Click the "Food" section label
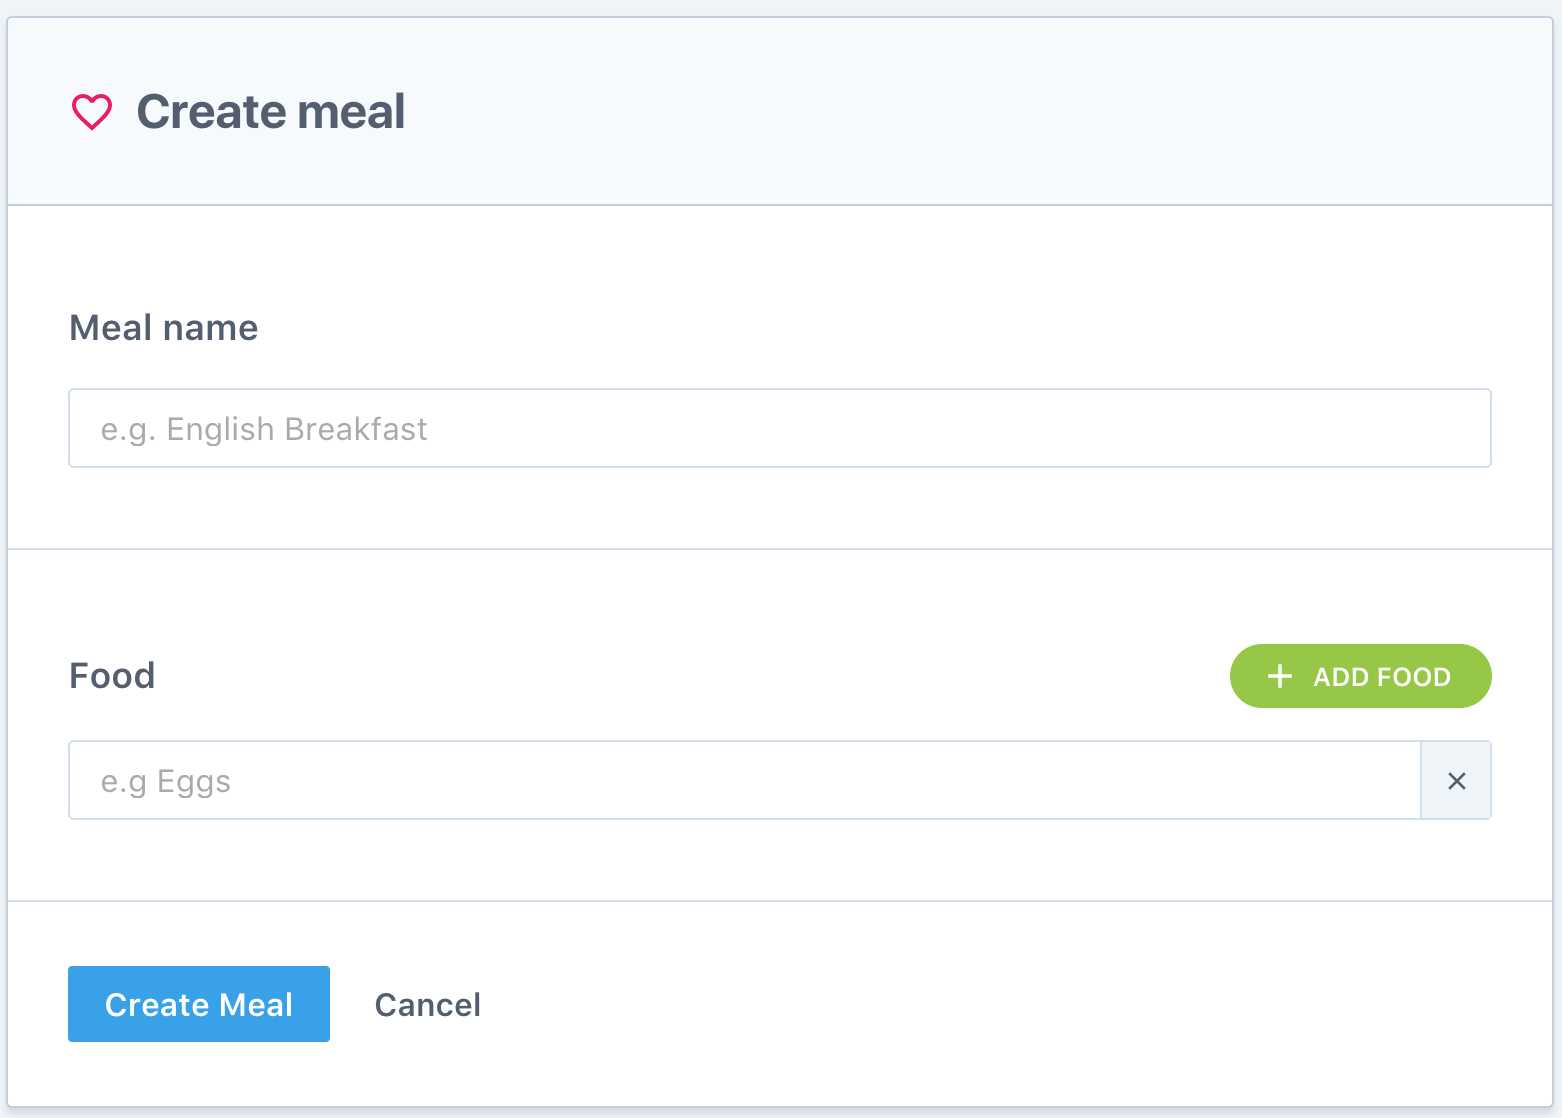This screenshot has width=1562, height=1118. (112, 676)
